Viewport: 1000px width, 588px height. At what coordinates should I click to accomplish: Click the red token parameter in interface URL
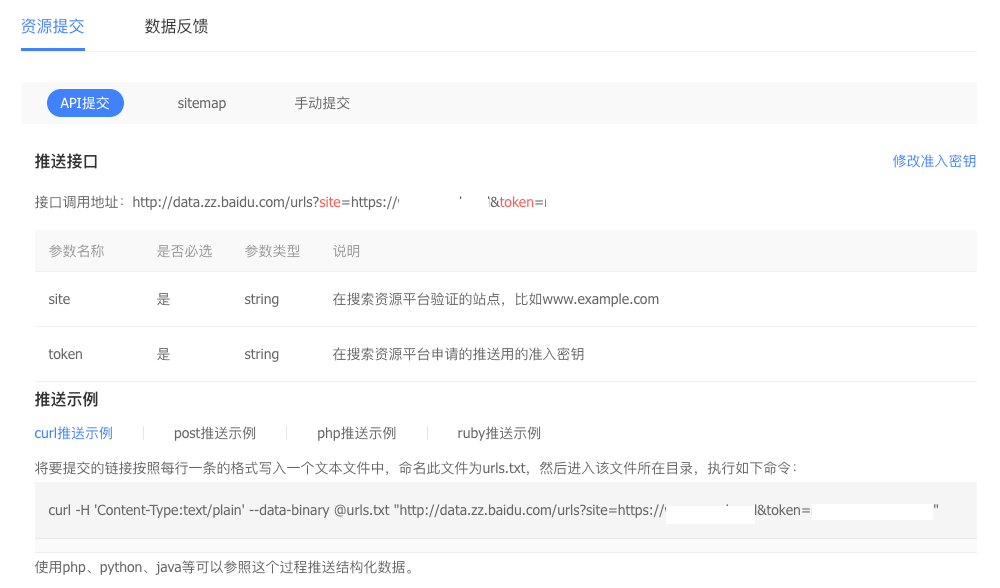click(x=516, y=202)
